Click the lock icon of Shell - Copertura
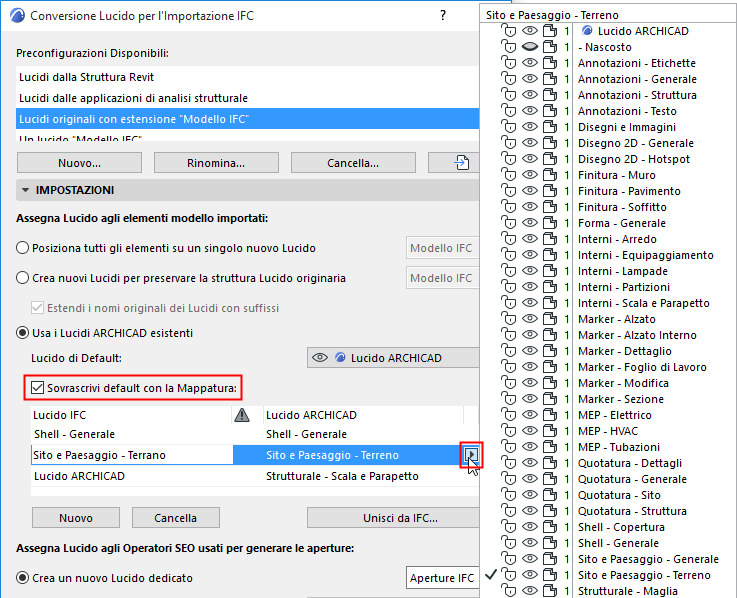The height and width of the screenshot is (598, 737). pyautogui.click(x=509, y=526)
